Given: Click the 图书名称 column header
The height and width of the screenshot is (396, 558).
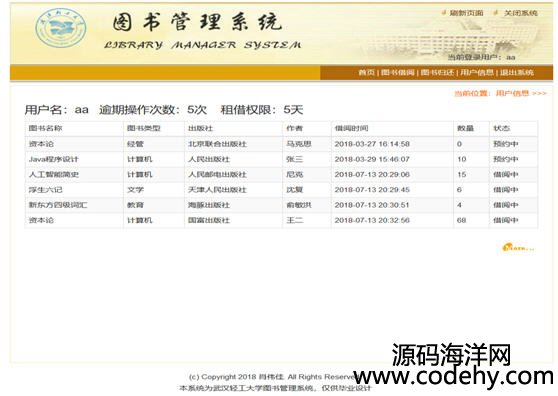Looking at the screenshot, I should coord(46,128).
